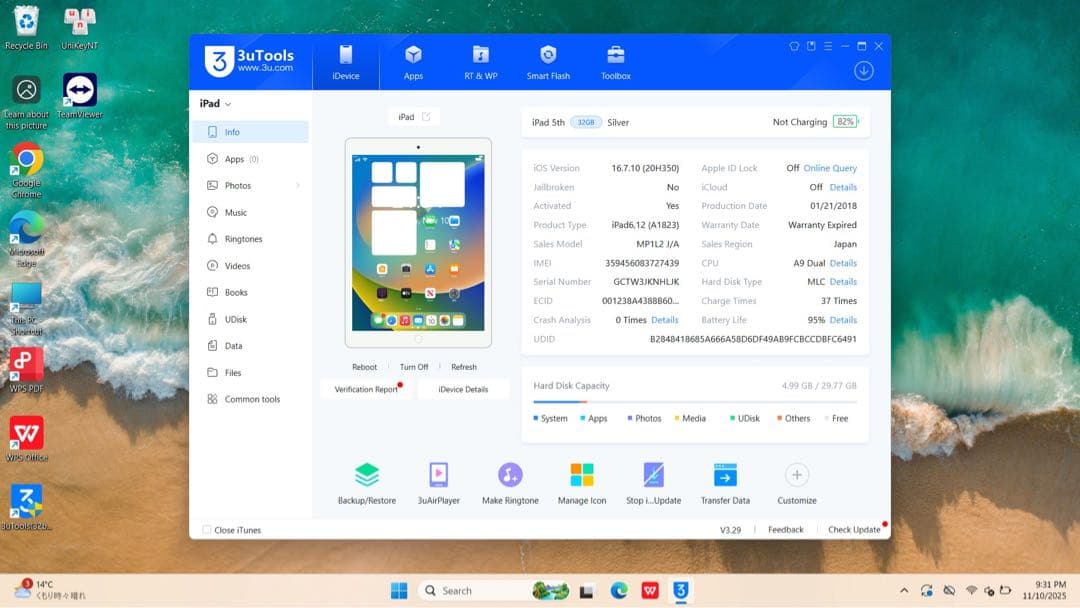The height and width of the screenshot is (608, 1080).
Task: Click the Hard Disk Capacity usage bar
Action: coord(694,401)
